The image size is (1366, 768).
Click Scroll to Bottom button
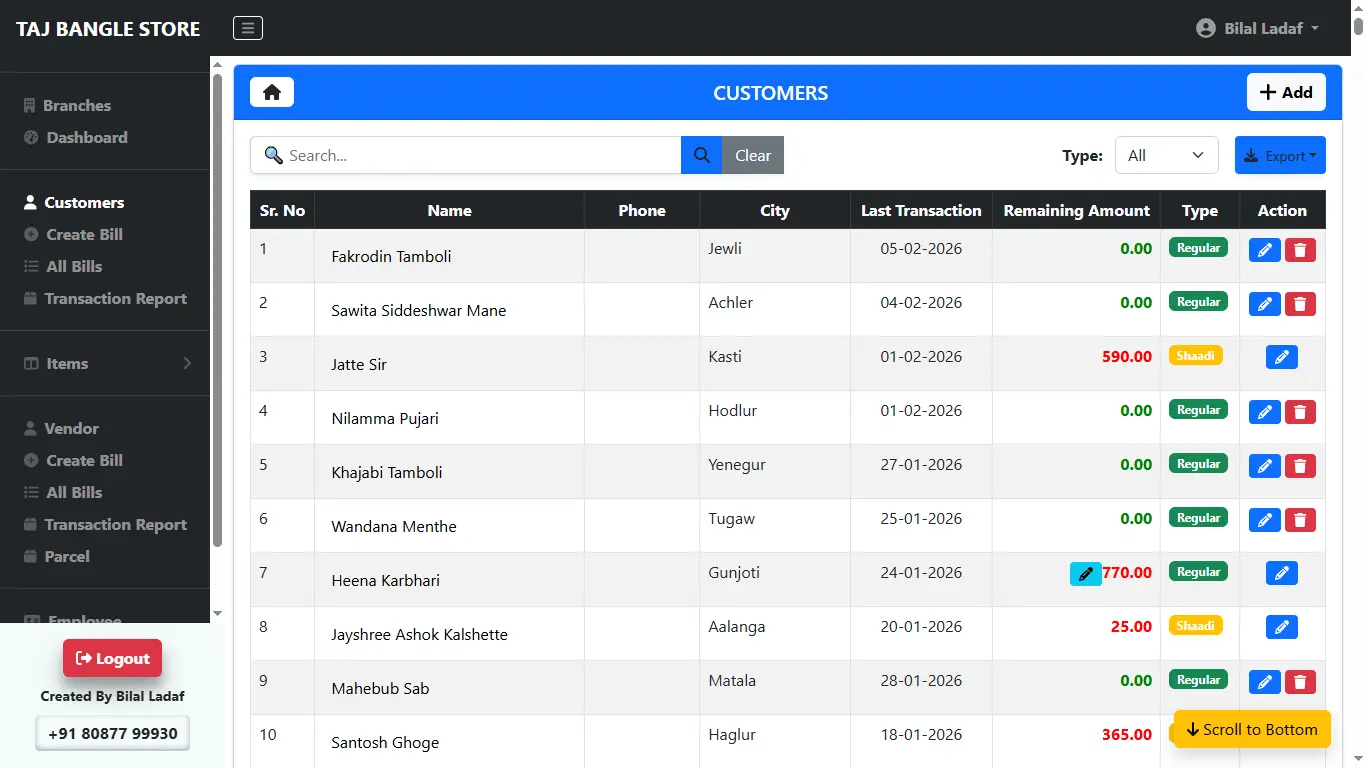coord(1252,729)
